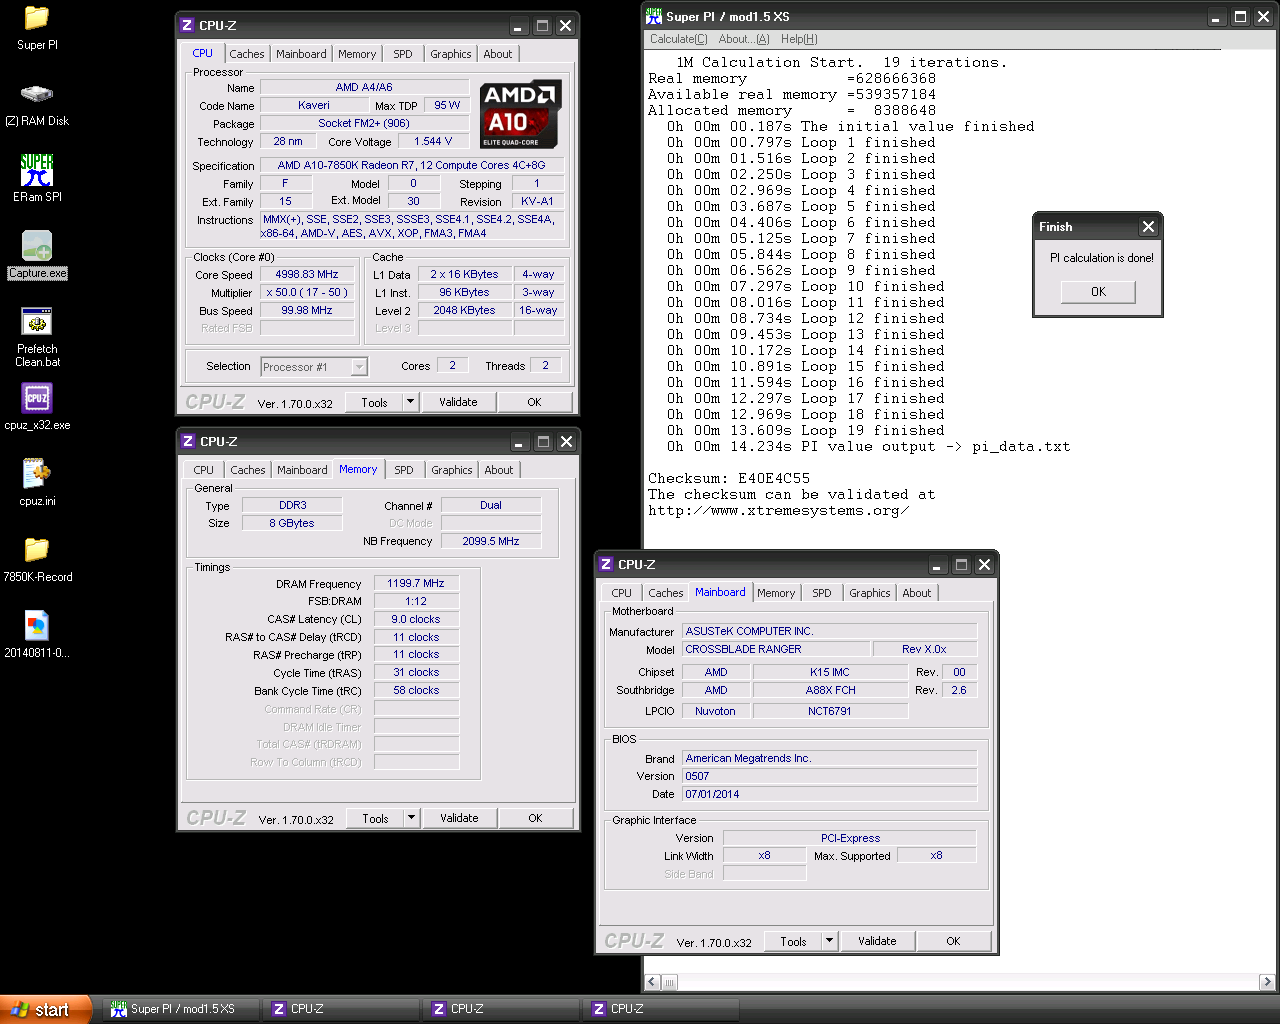Open Graphics tab in Memory CPU-Z window
Image resolution: width=1280 pixels, height=1024 pixels.
[452, 470]
